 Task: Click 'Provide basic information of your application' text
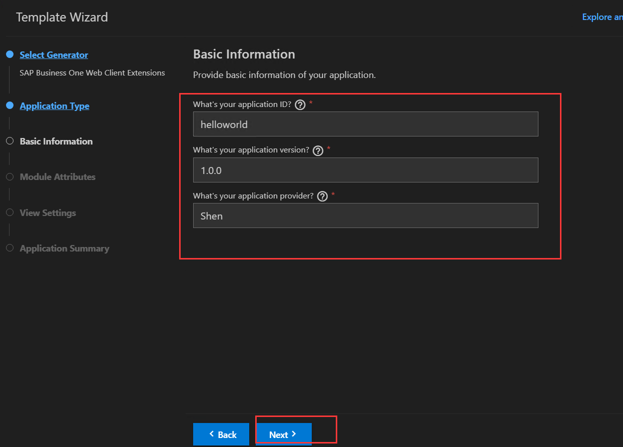(x=284, y=75)
